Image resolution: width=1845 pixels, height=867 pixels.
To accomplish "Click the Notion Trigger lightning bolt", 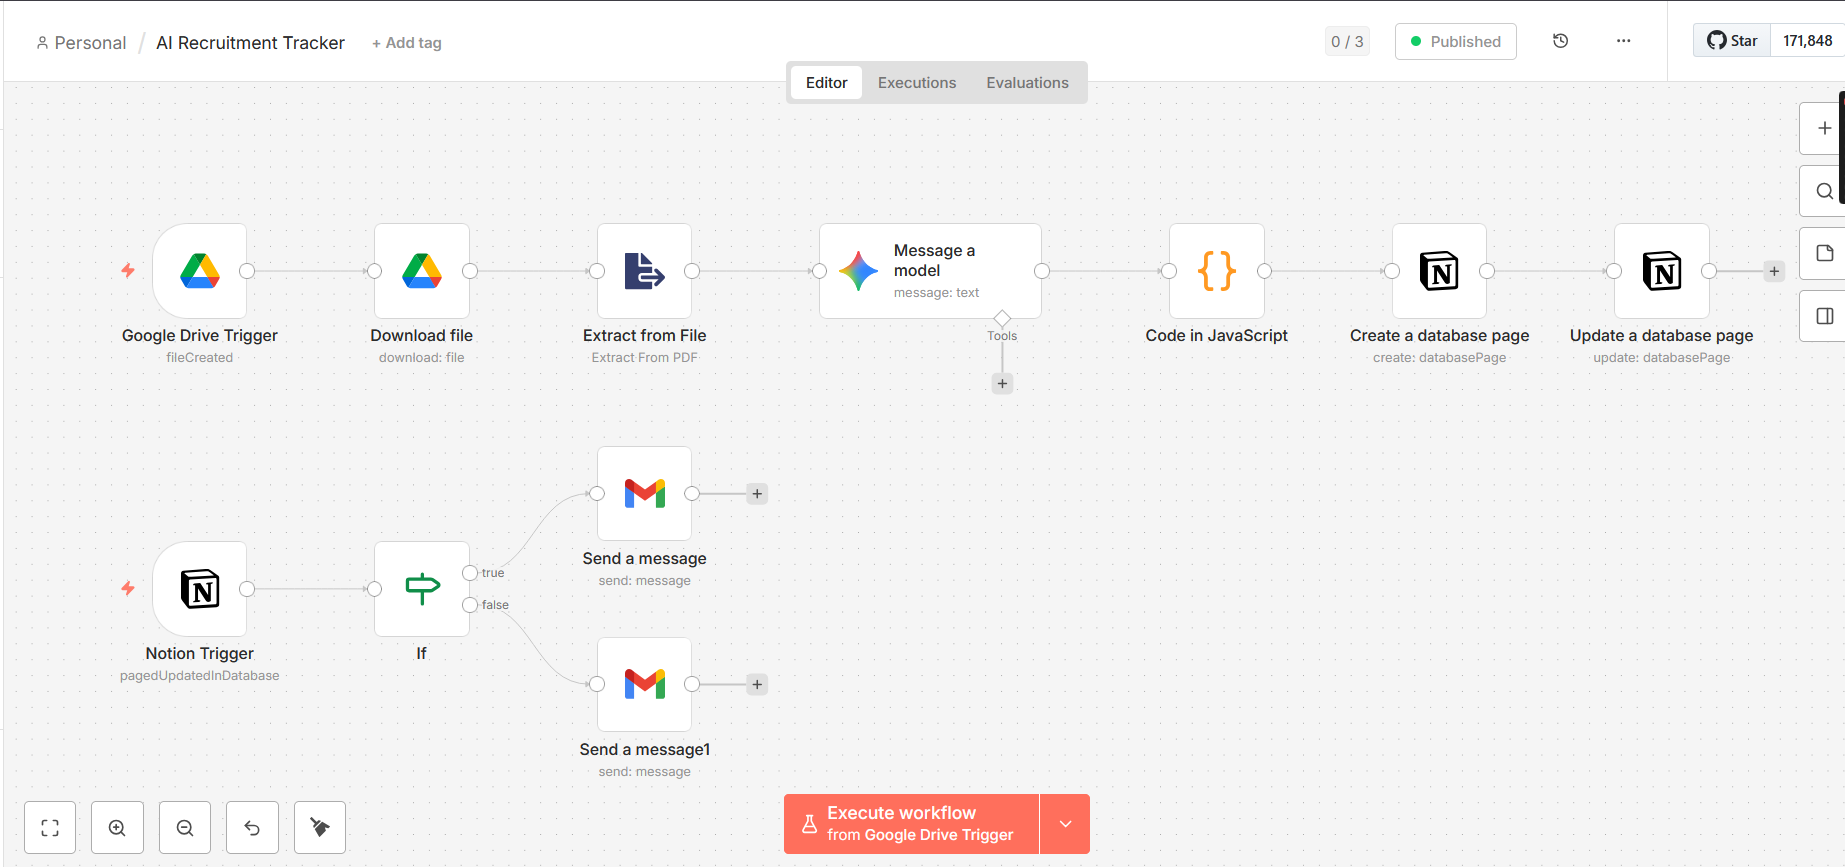I will tap(128, 588).
